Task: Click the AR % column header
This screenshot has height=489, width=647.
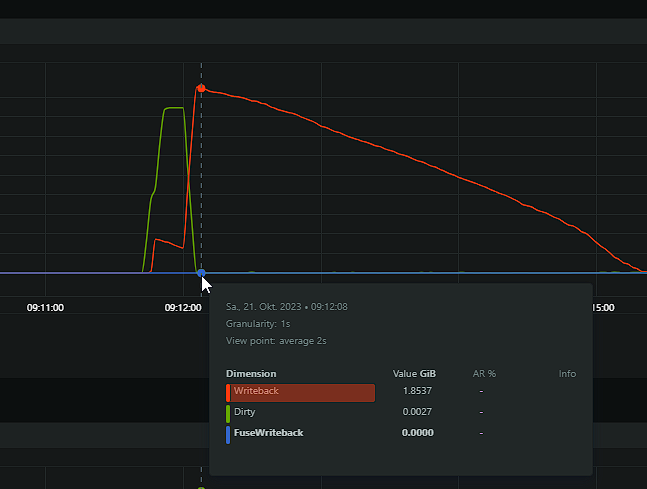Action: click(x=484, y=374)
